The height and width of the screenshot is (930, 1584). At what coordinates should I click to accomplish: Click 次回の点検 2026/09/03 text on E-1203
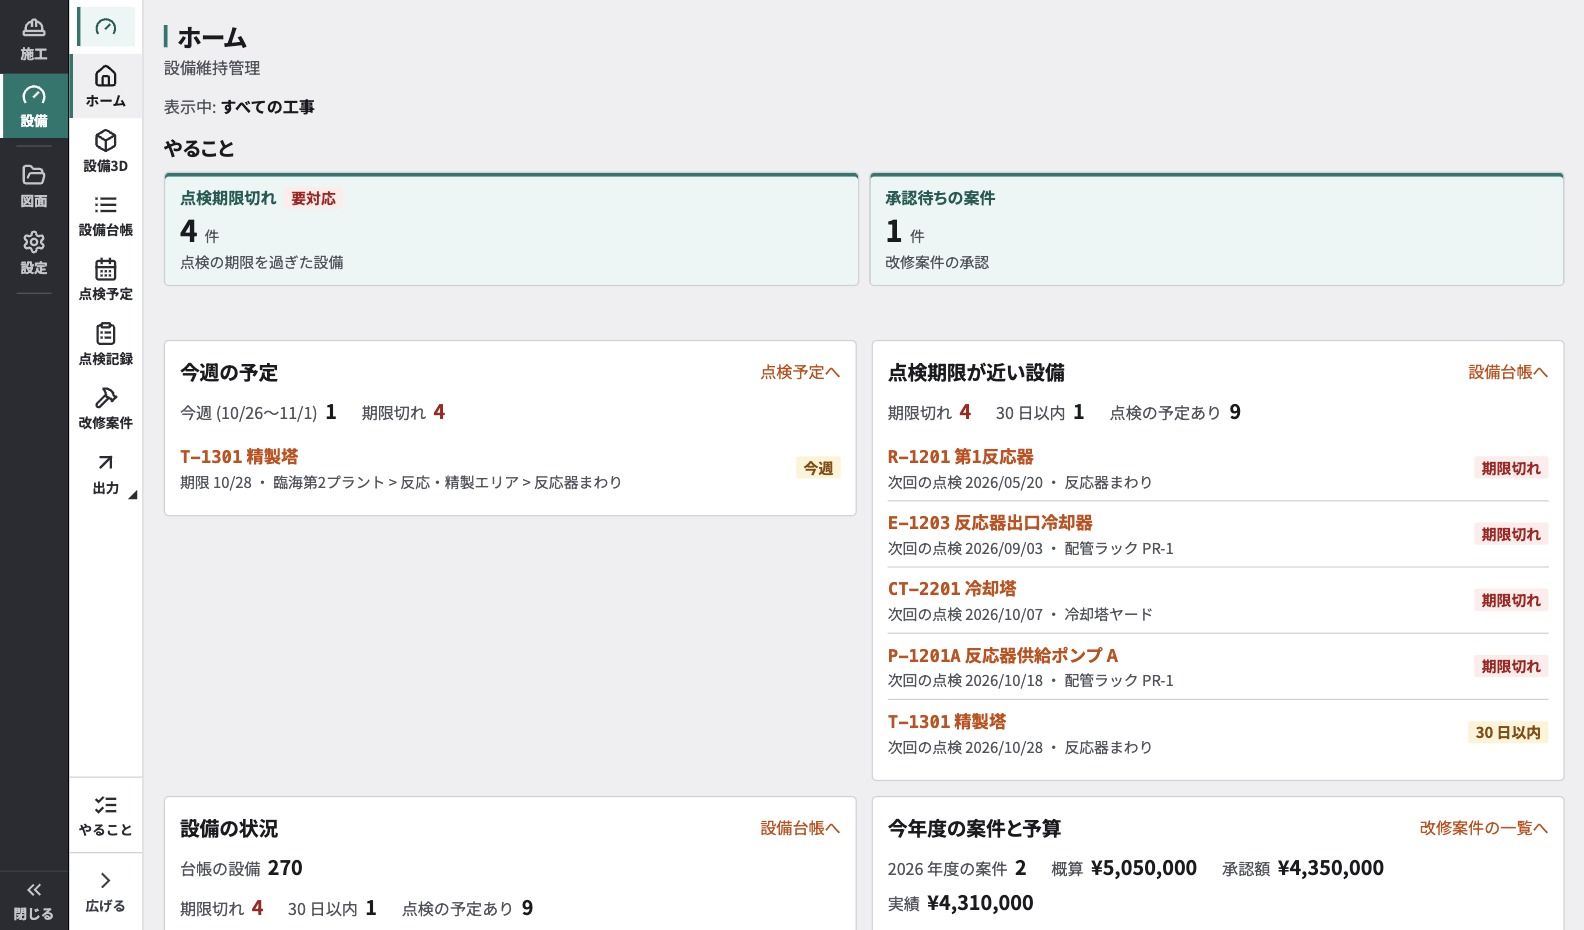coord(965,548)
